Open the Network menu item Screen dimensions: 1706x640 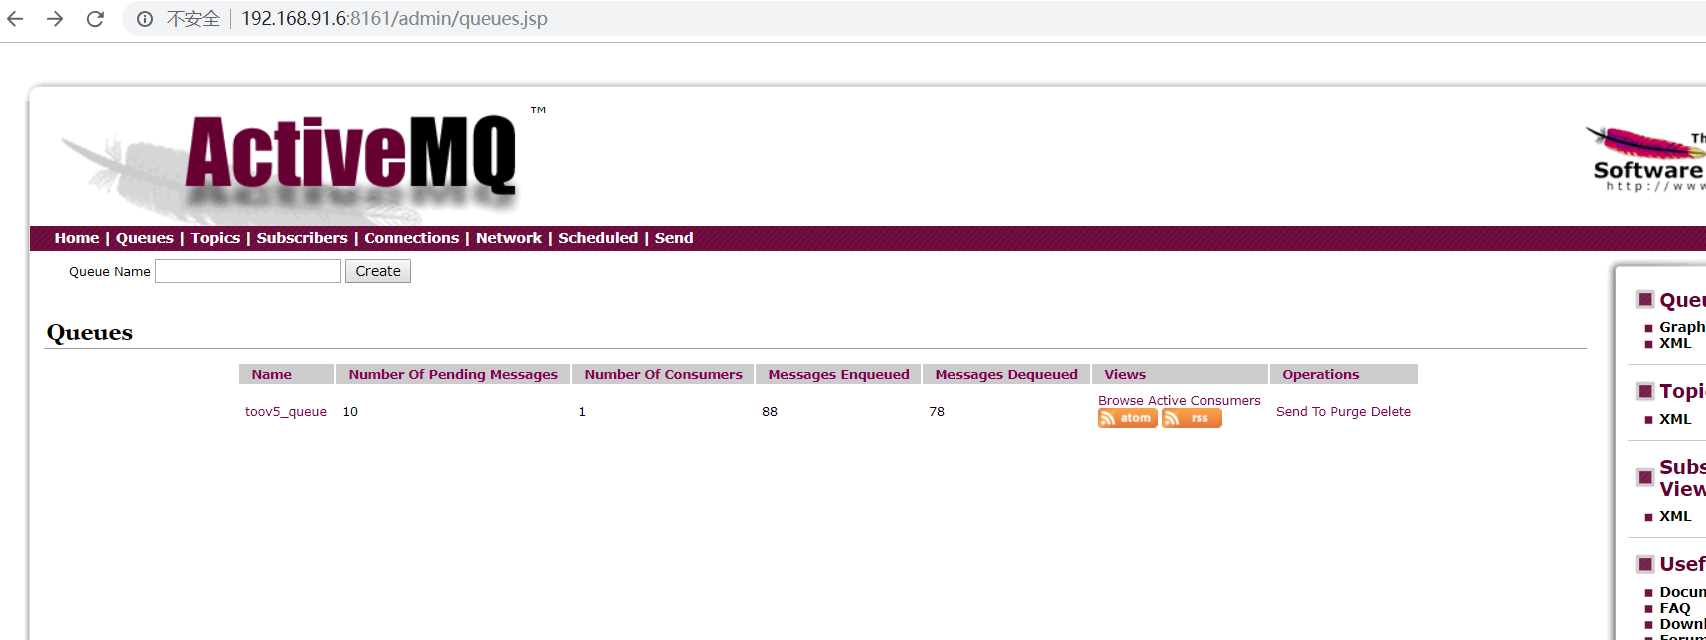pos(509,238)
